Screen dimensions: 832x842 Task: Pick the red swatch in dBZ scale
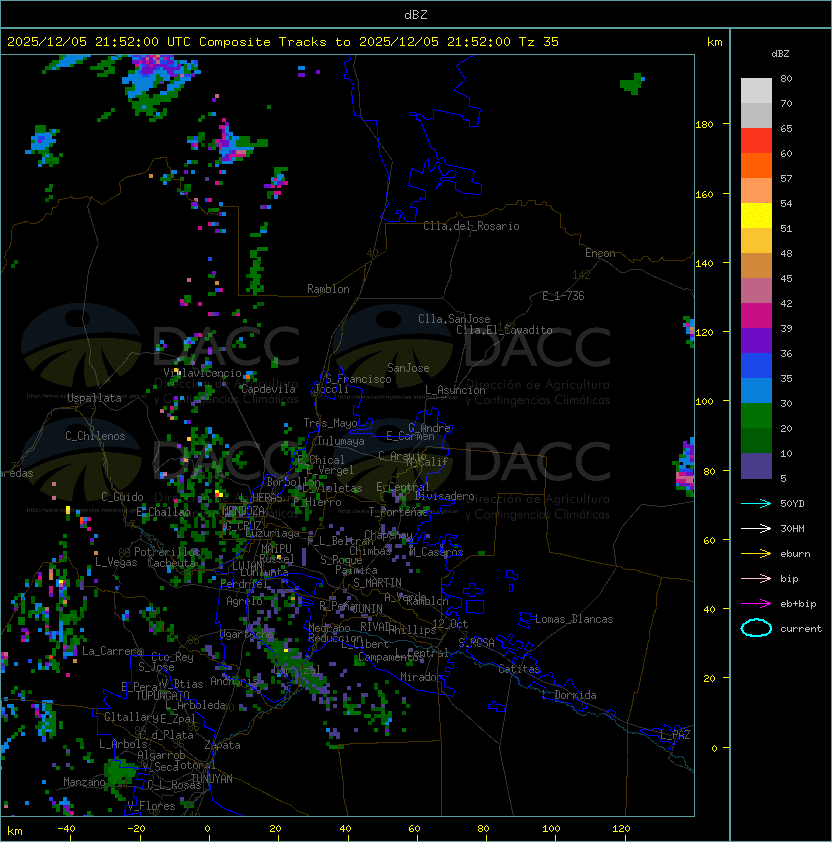756,141
